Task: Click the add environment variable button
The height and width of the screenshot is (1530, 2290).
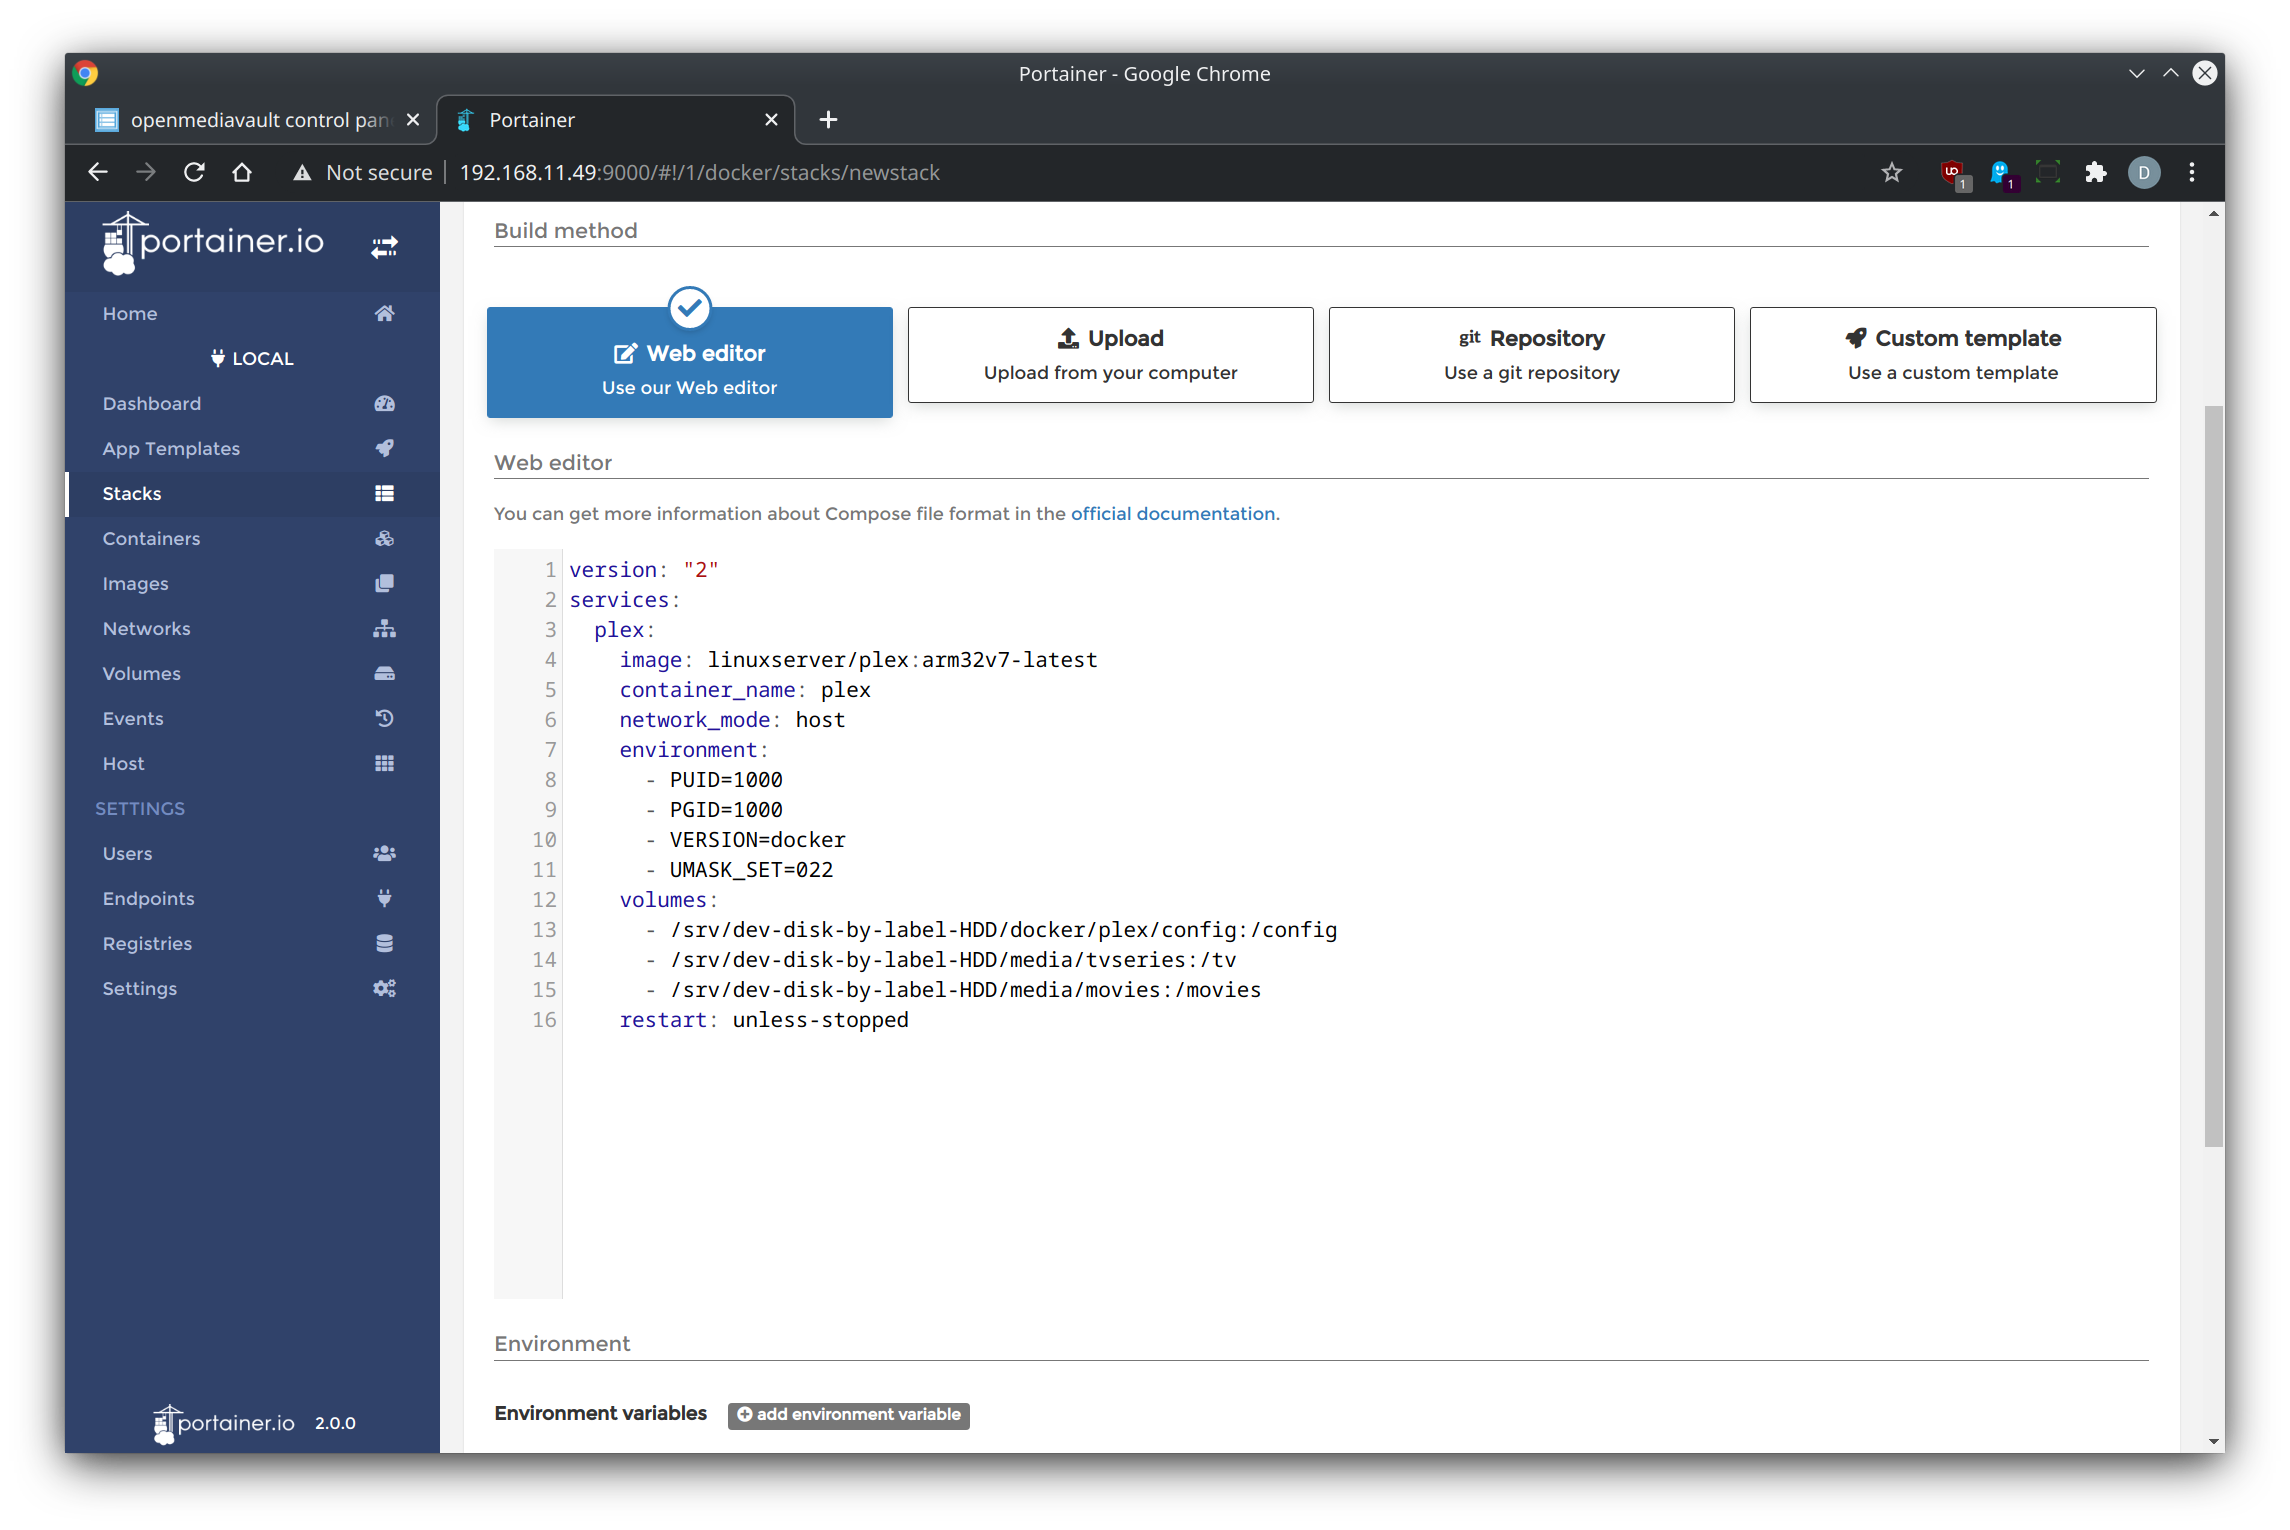Action: 848,1414
